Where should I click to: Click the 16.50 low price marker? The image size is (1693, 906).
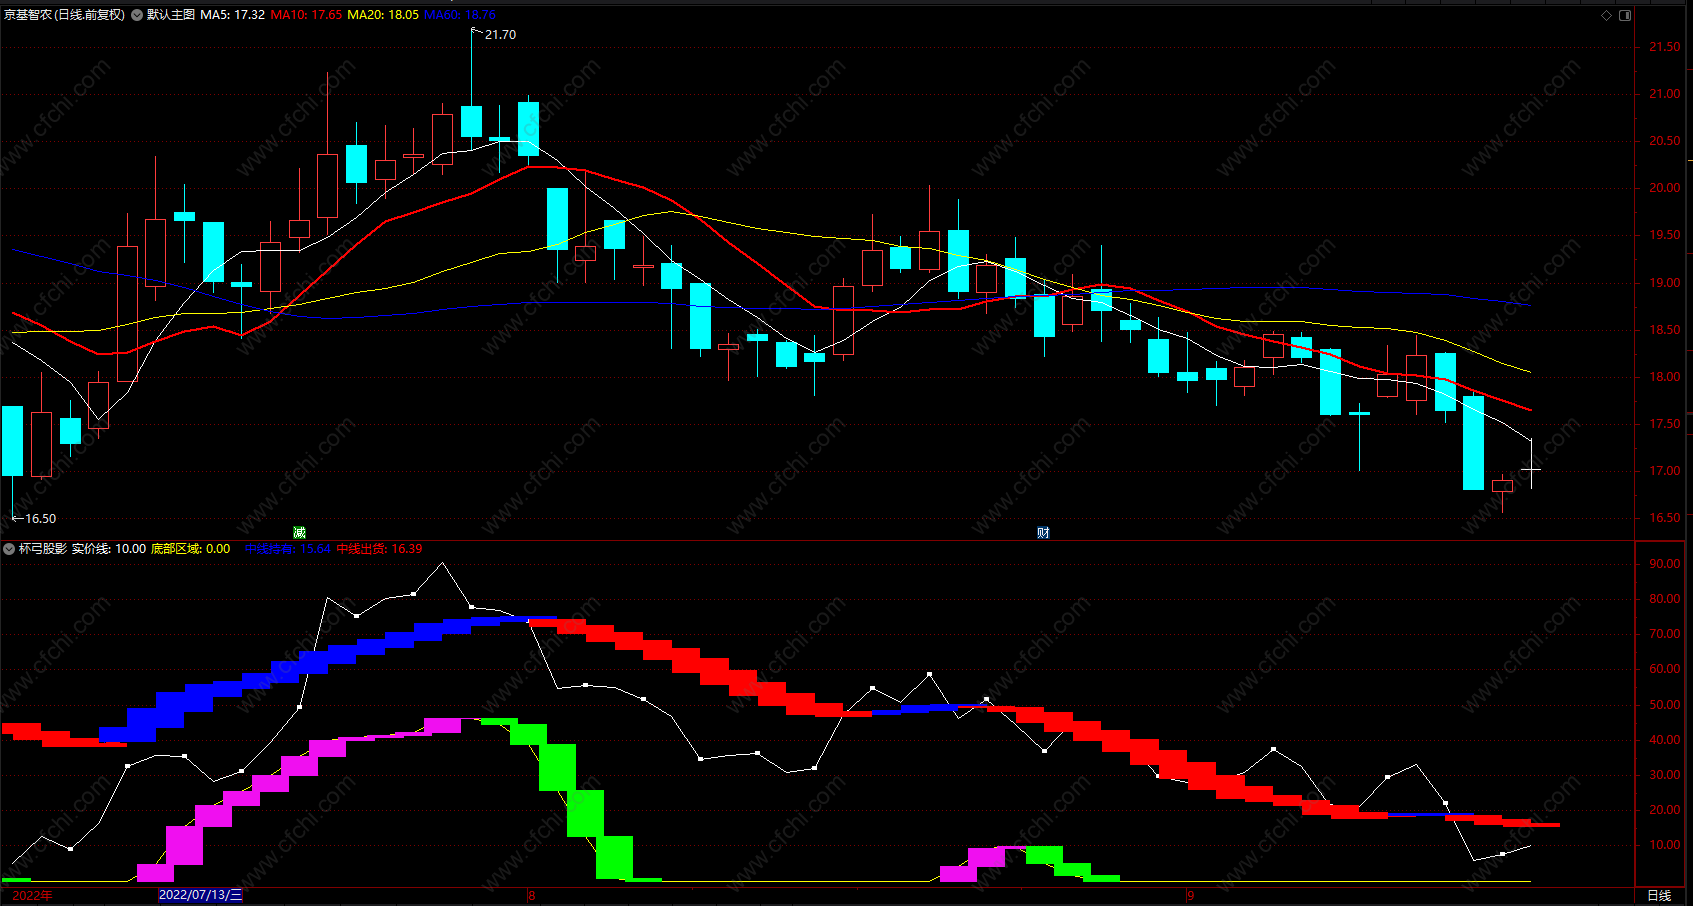tap(40, 519)
